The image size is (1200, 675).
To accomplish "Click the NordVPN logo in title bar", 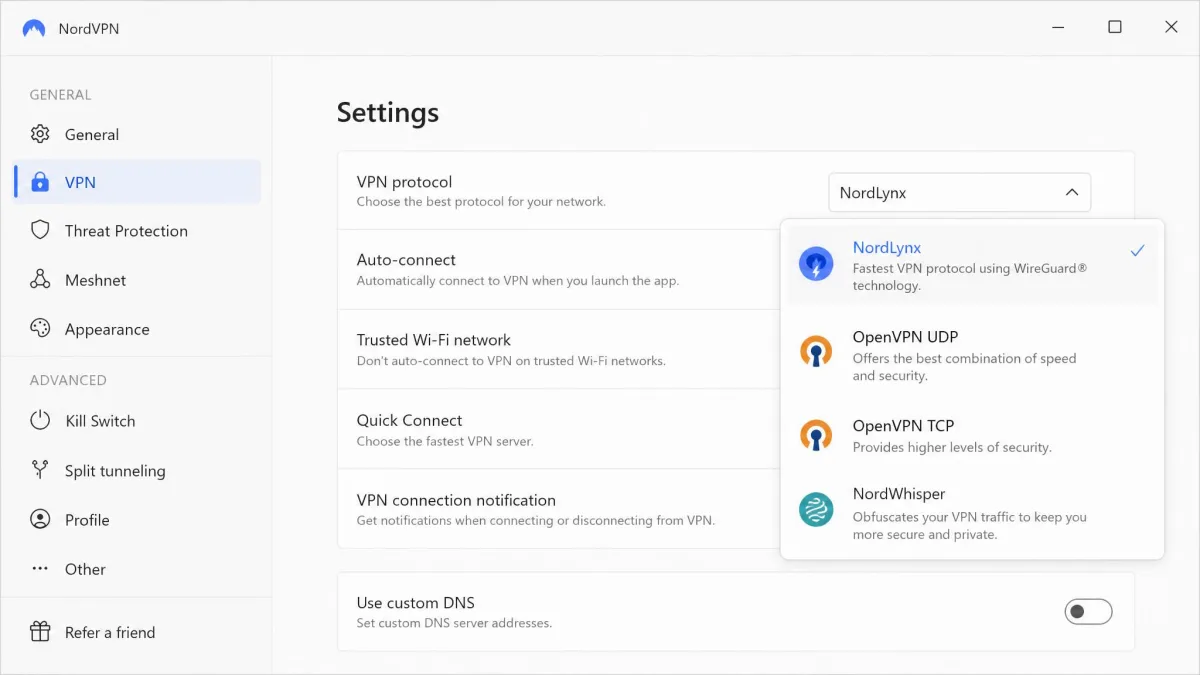I will tap(34, 28).
